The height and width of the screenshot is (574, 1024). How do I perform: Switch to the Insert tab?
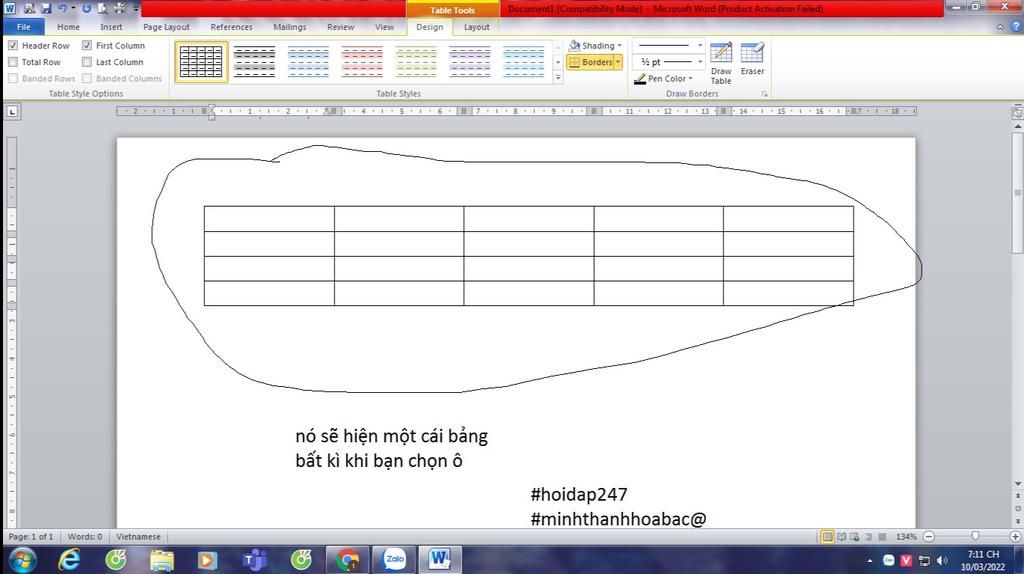(111, 27)
